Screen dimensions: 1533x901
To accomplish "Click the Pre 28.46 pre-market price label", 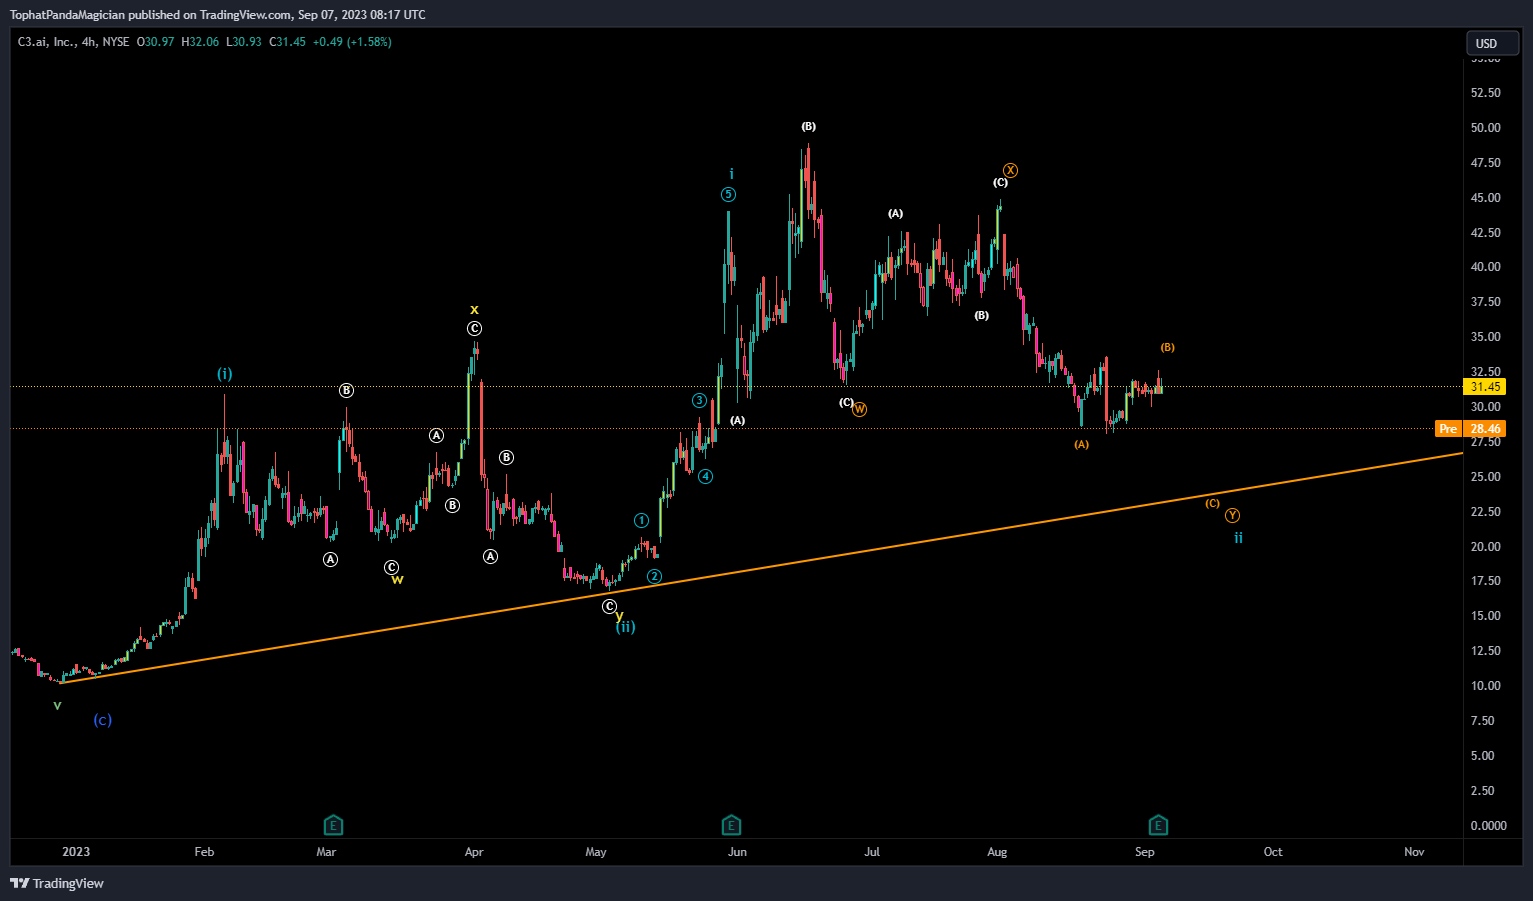I will (x=1470, y=429).
